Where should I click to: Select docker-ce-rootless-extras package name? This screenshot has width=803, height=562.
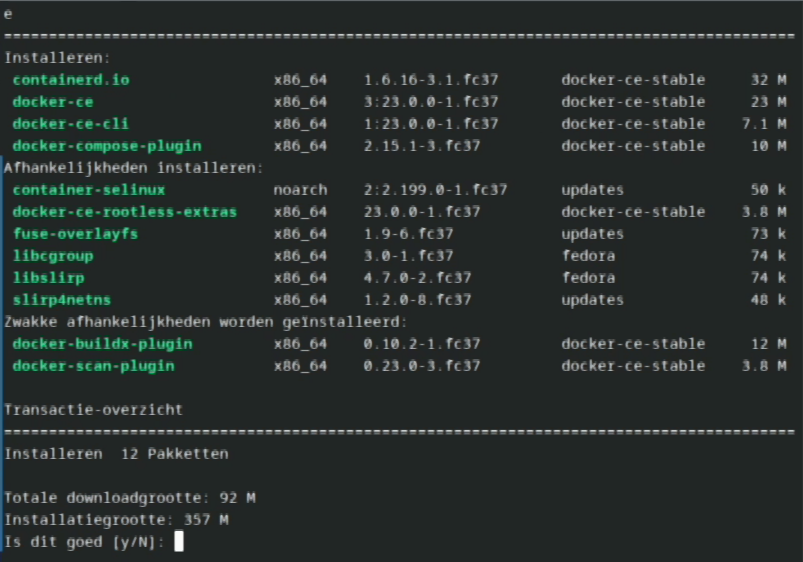pos(125,212)
